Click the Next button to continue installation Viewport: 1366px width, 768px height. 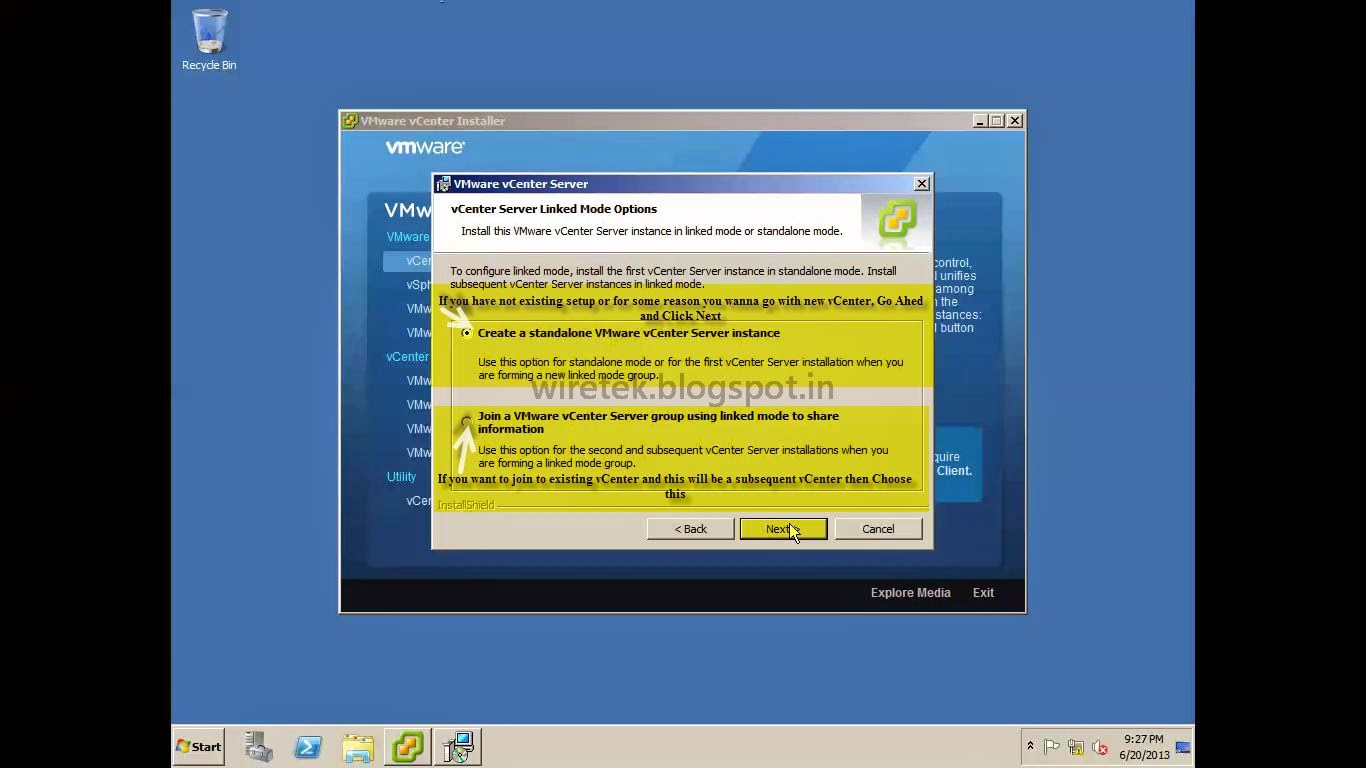tap(783, 528)
